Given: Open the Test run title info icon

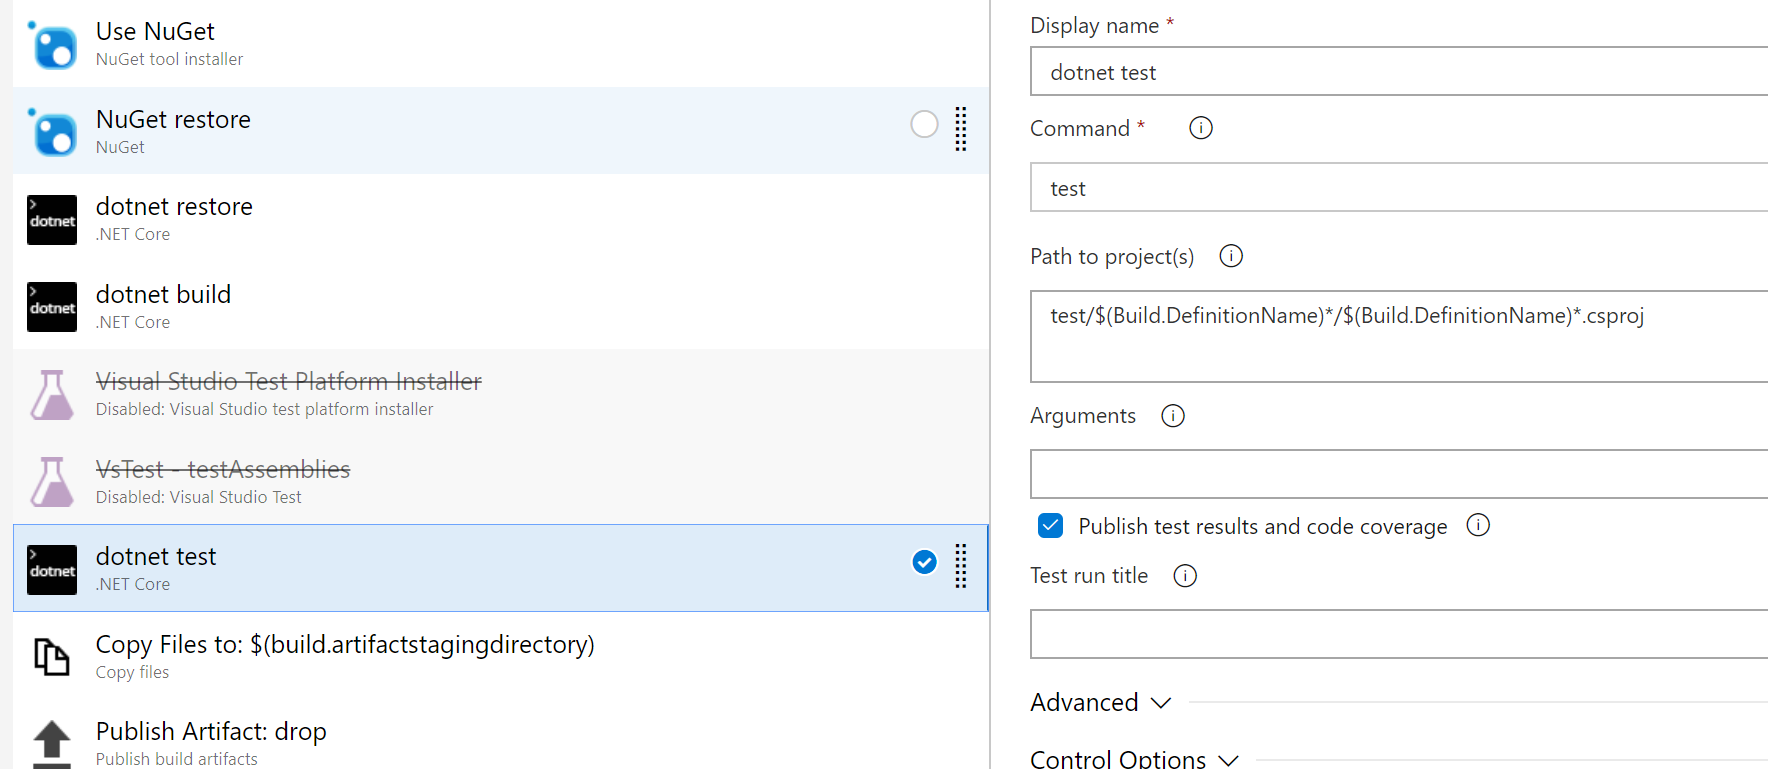Looking at the screenshot, I should tap(1185, 575).
